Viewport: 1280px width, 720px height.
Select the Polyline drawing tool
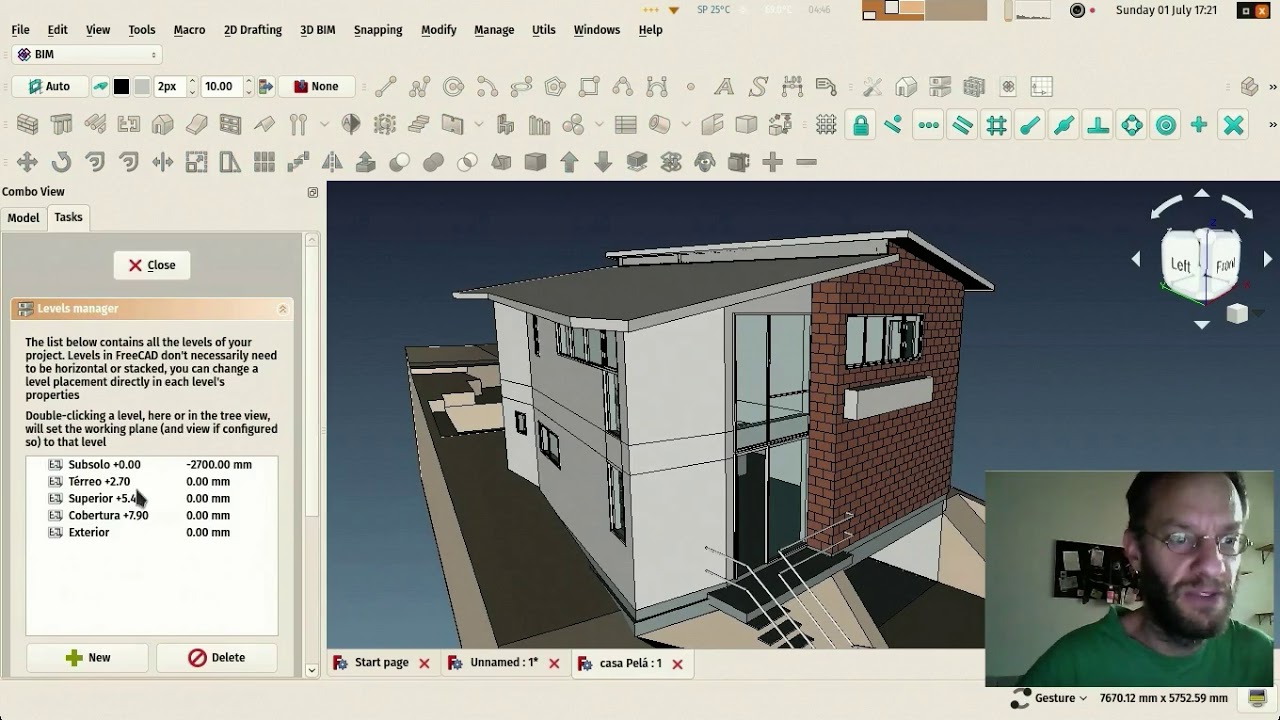point(419,87)
